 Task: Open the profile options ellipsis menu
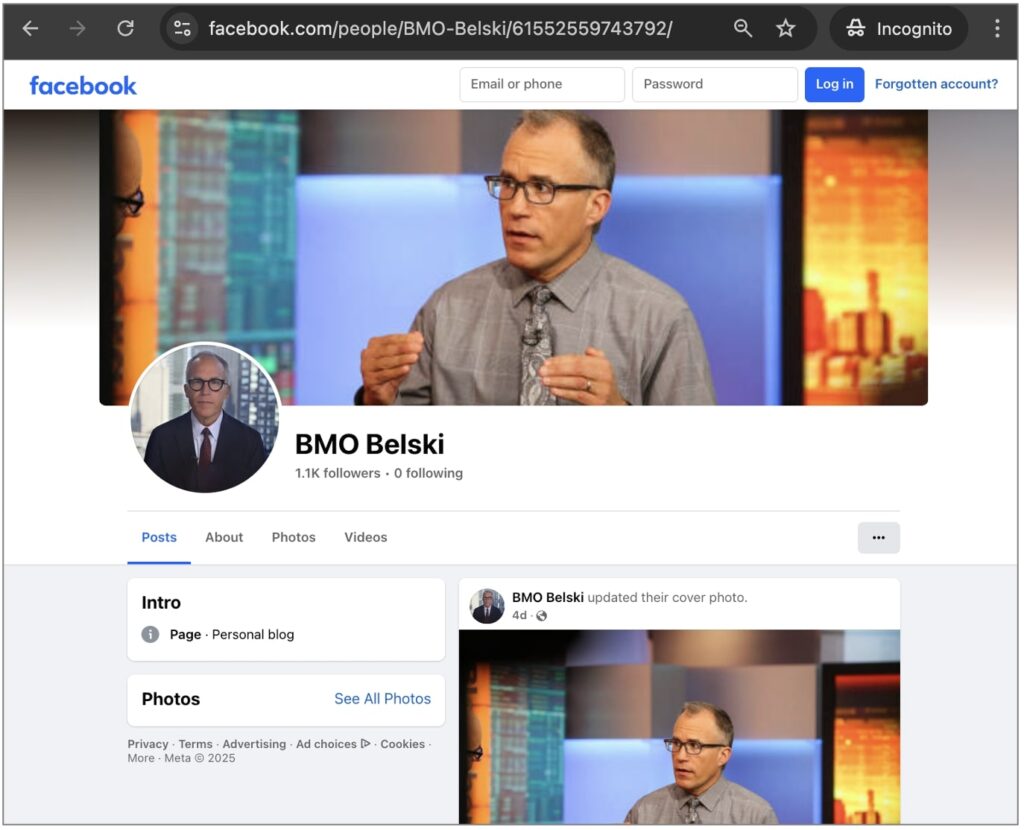(878, 538)
